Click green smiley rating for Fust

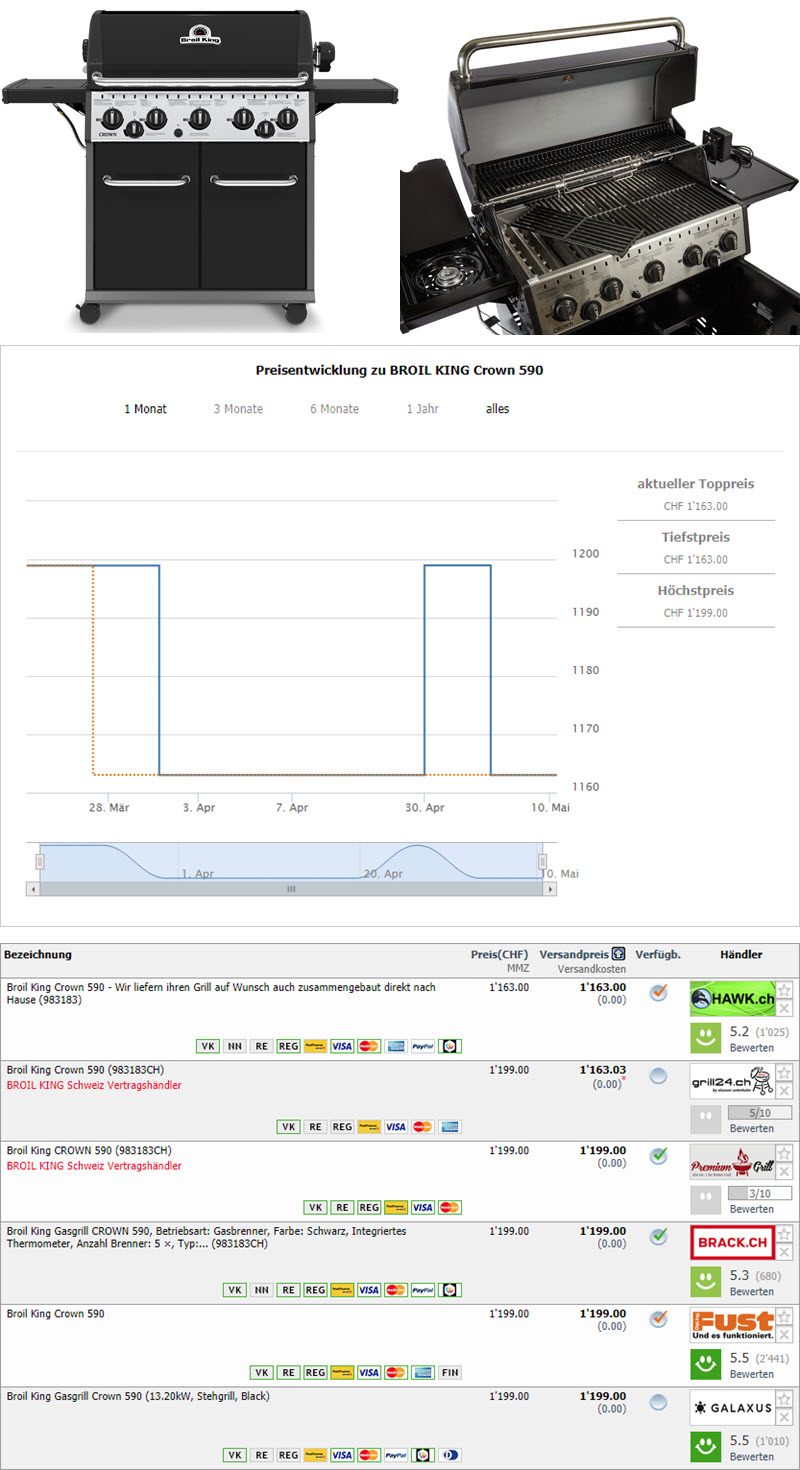(x=705, y=1366)
